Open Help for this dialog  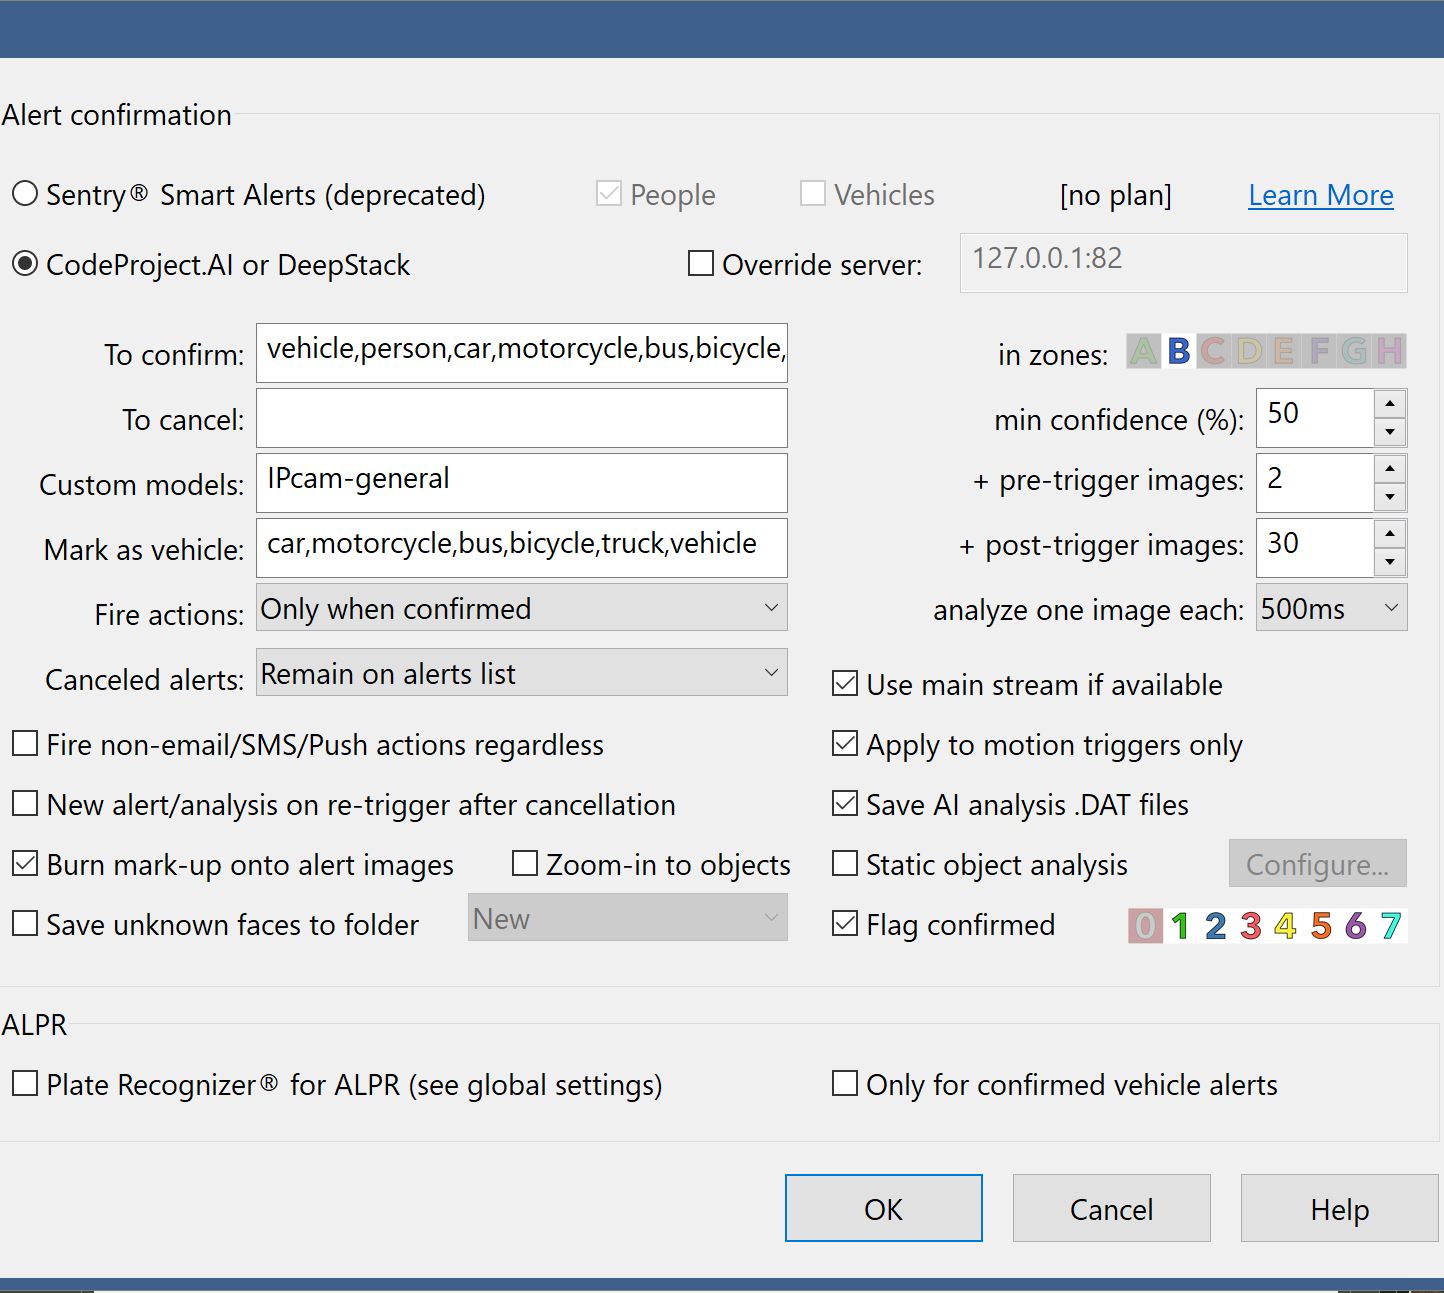coord(1340,1208)
